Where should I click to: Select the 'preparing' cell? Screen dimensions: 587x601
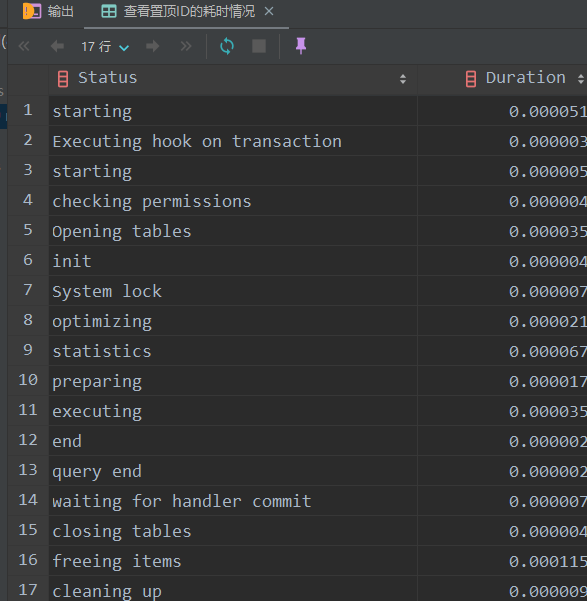pyautogui.click(x=233, y=381)
